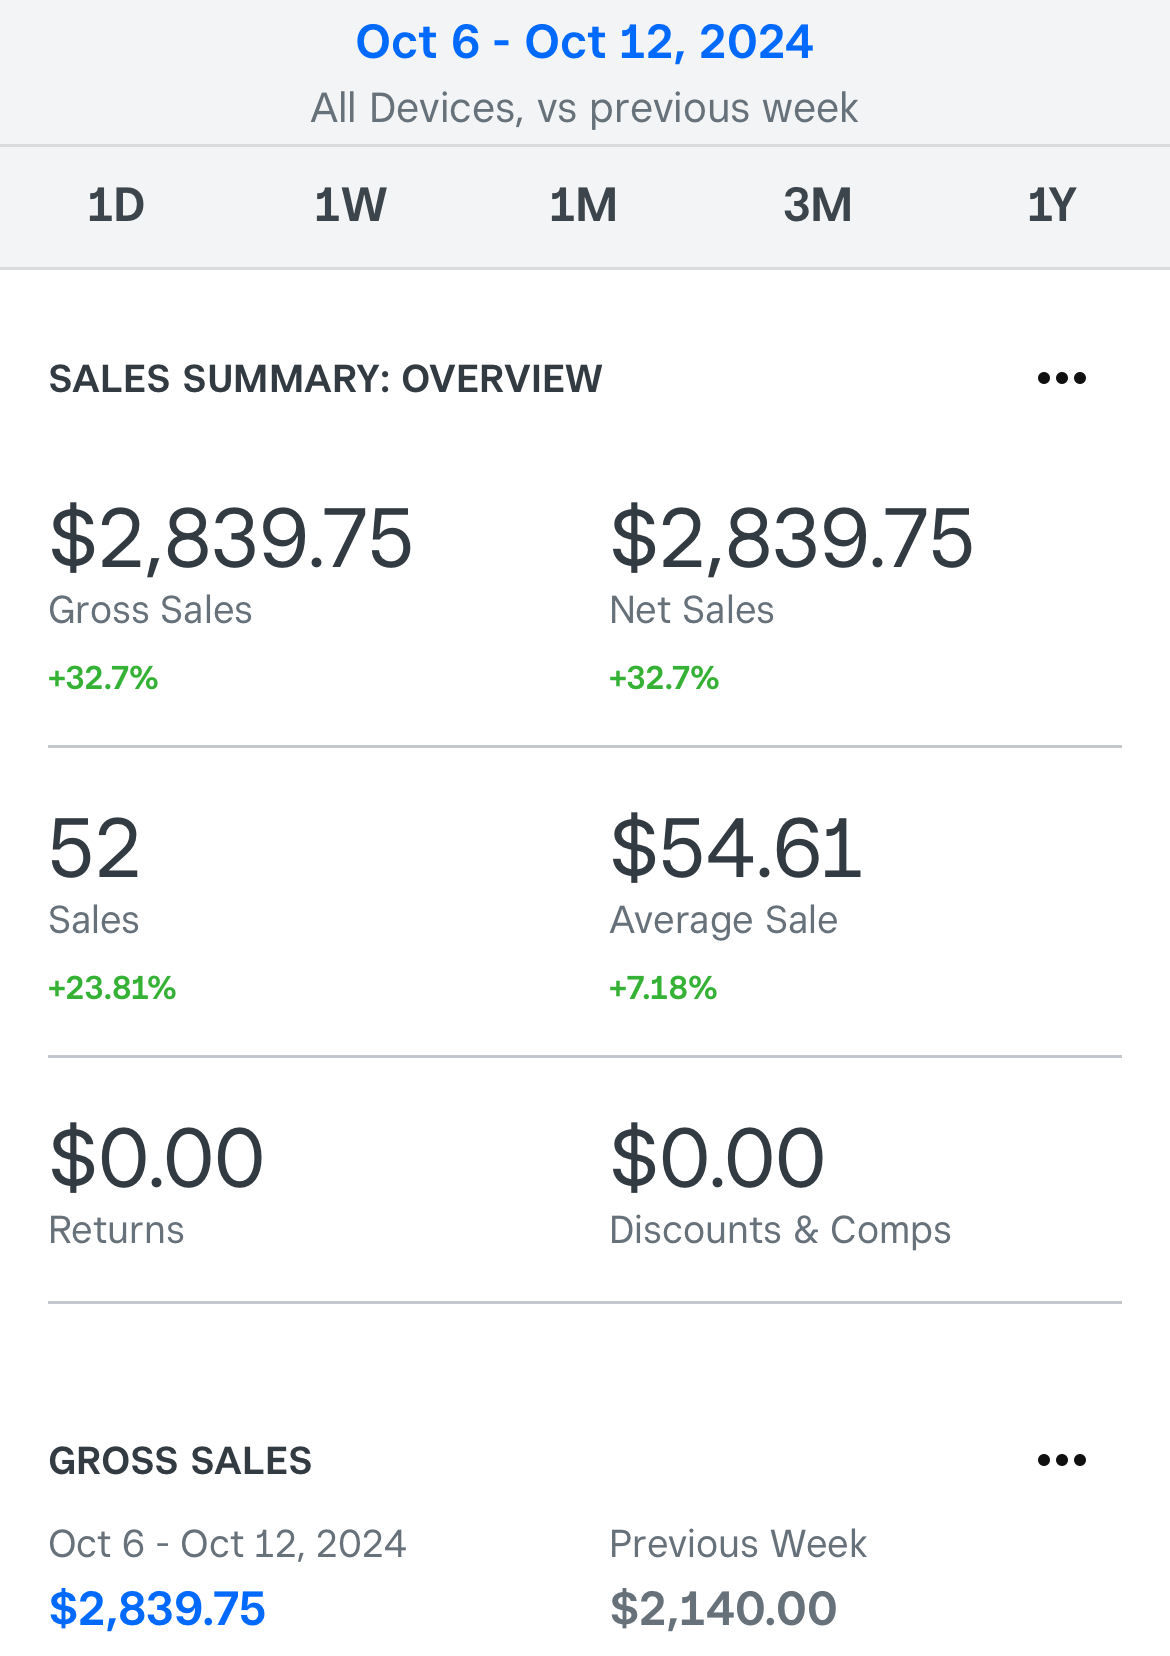1170x1656 pixels.
Task: Tap the $54.61 Average Sale tile
Action: pos(736,849)
